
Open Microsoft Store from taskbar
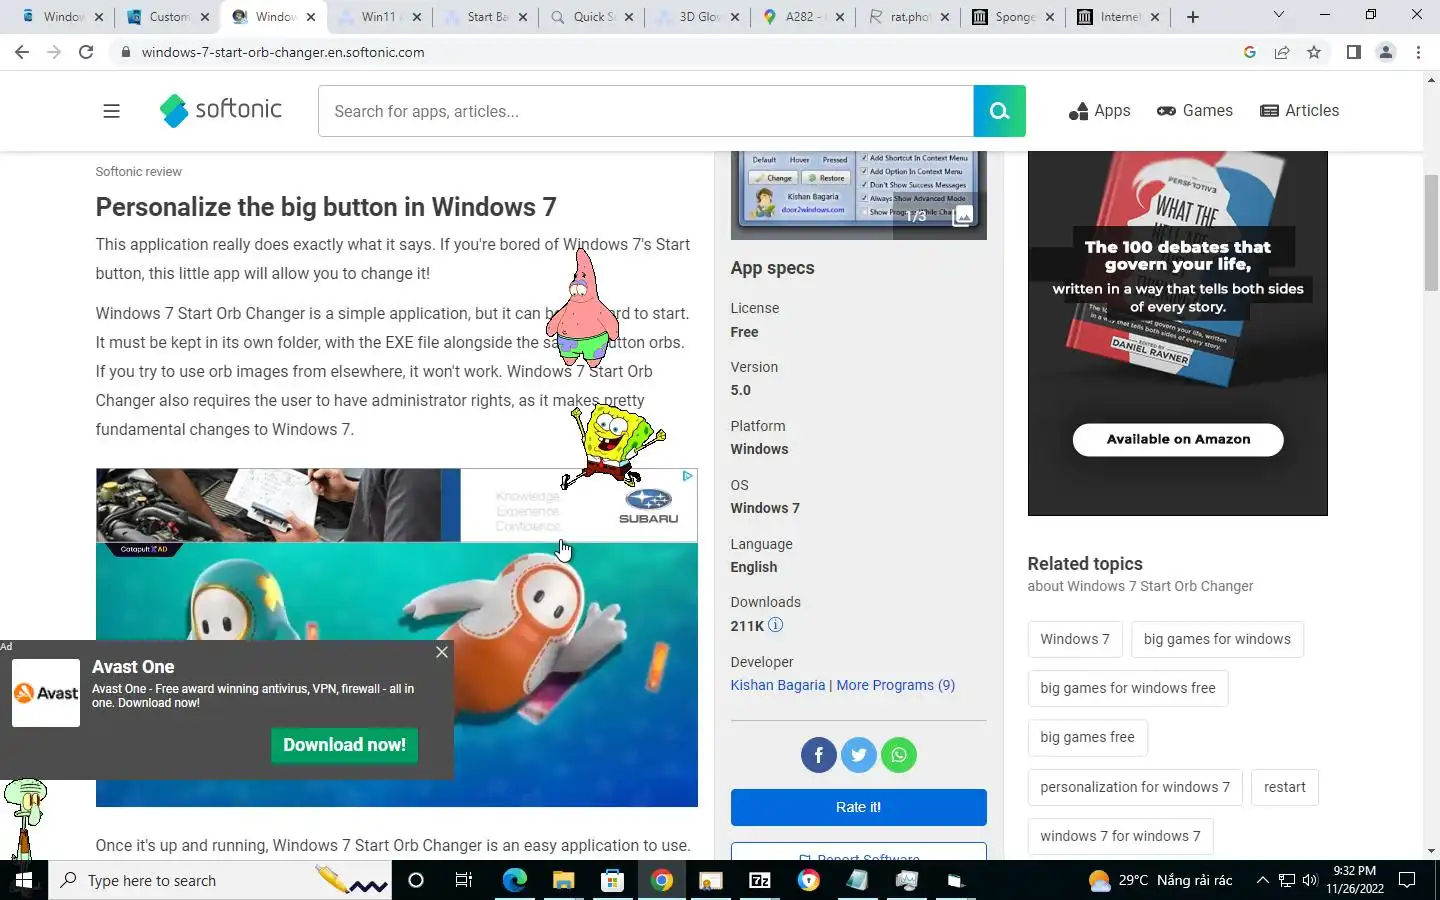tap(612, 880)
